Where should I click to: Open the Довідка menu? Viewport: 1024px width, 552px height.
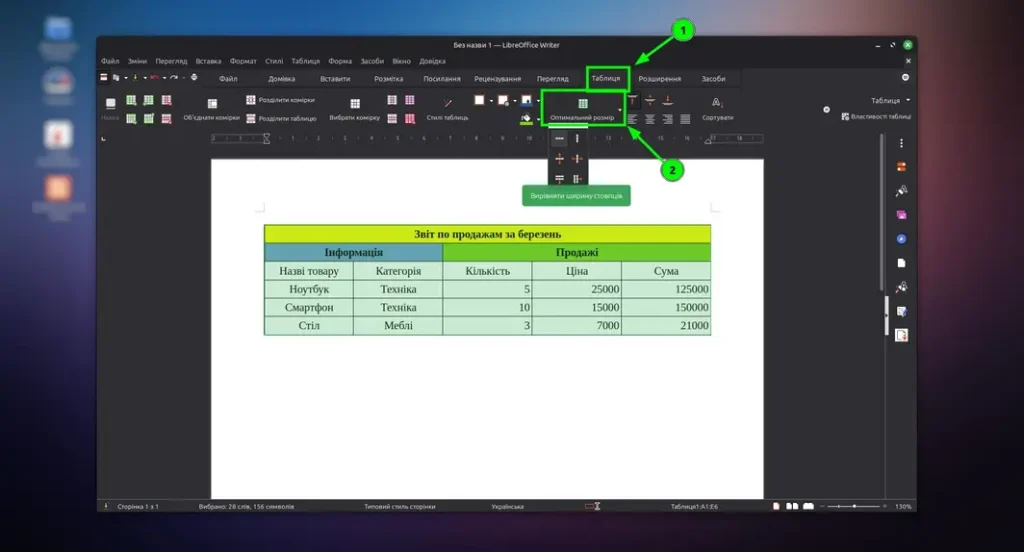point(432,61)
